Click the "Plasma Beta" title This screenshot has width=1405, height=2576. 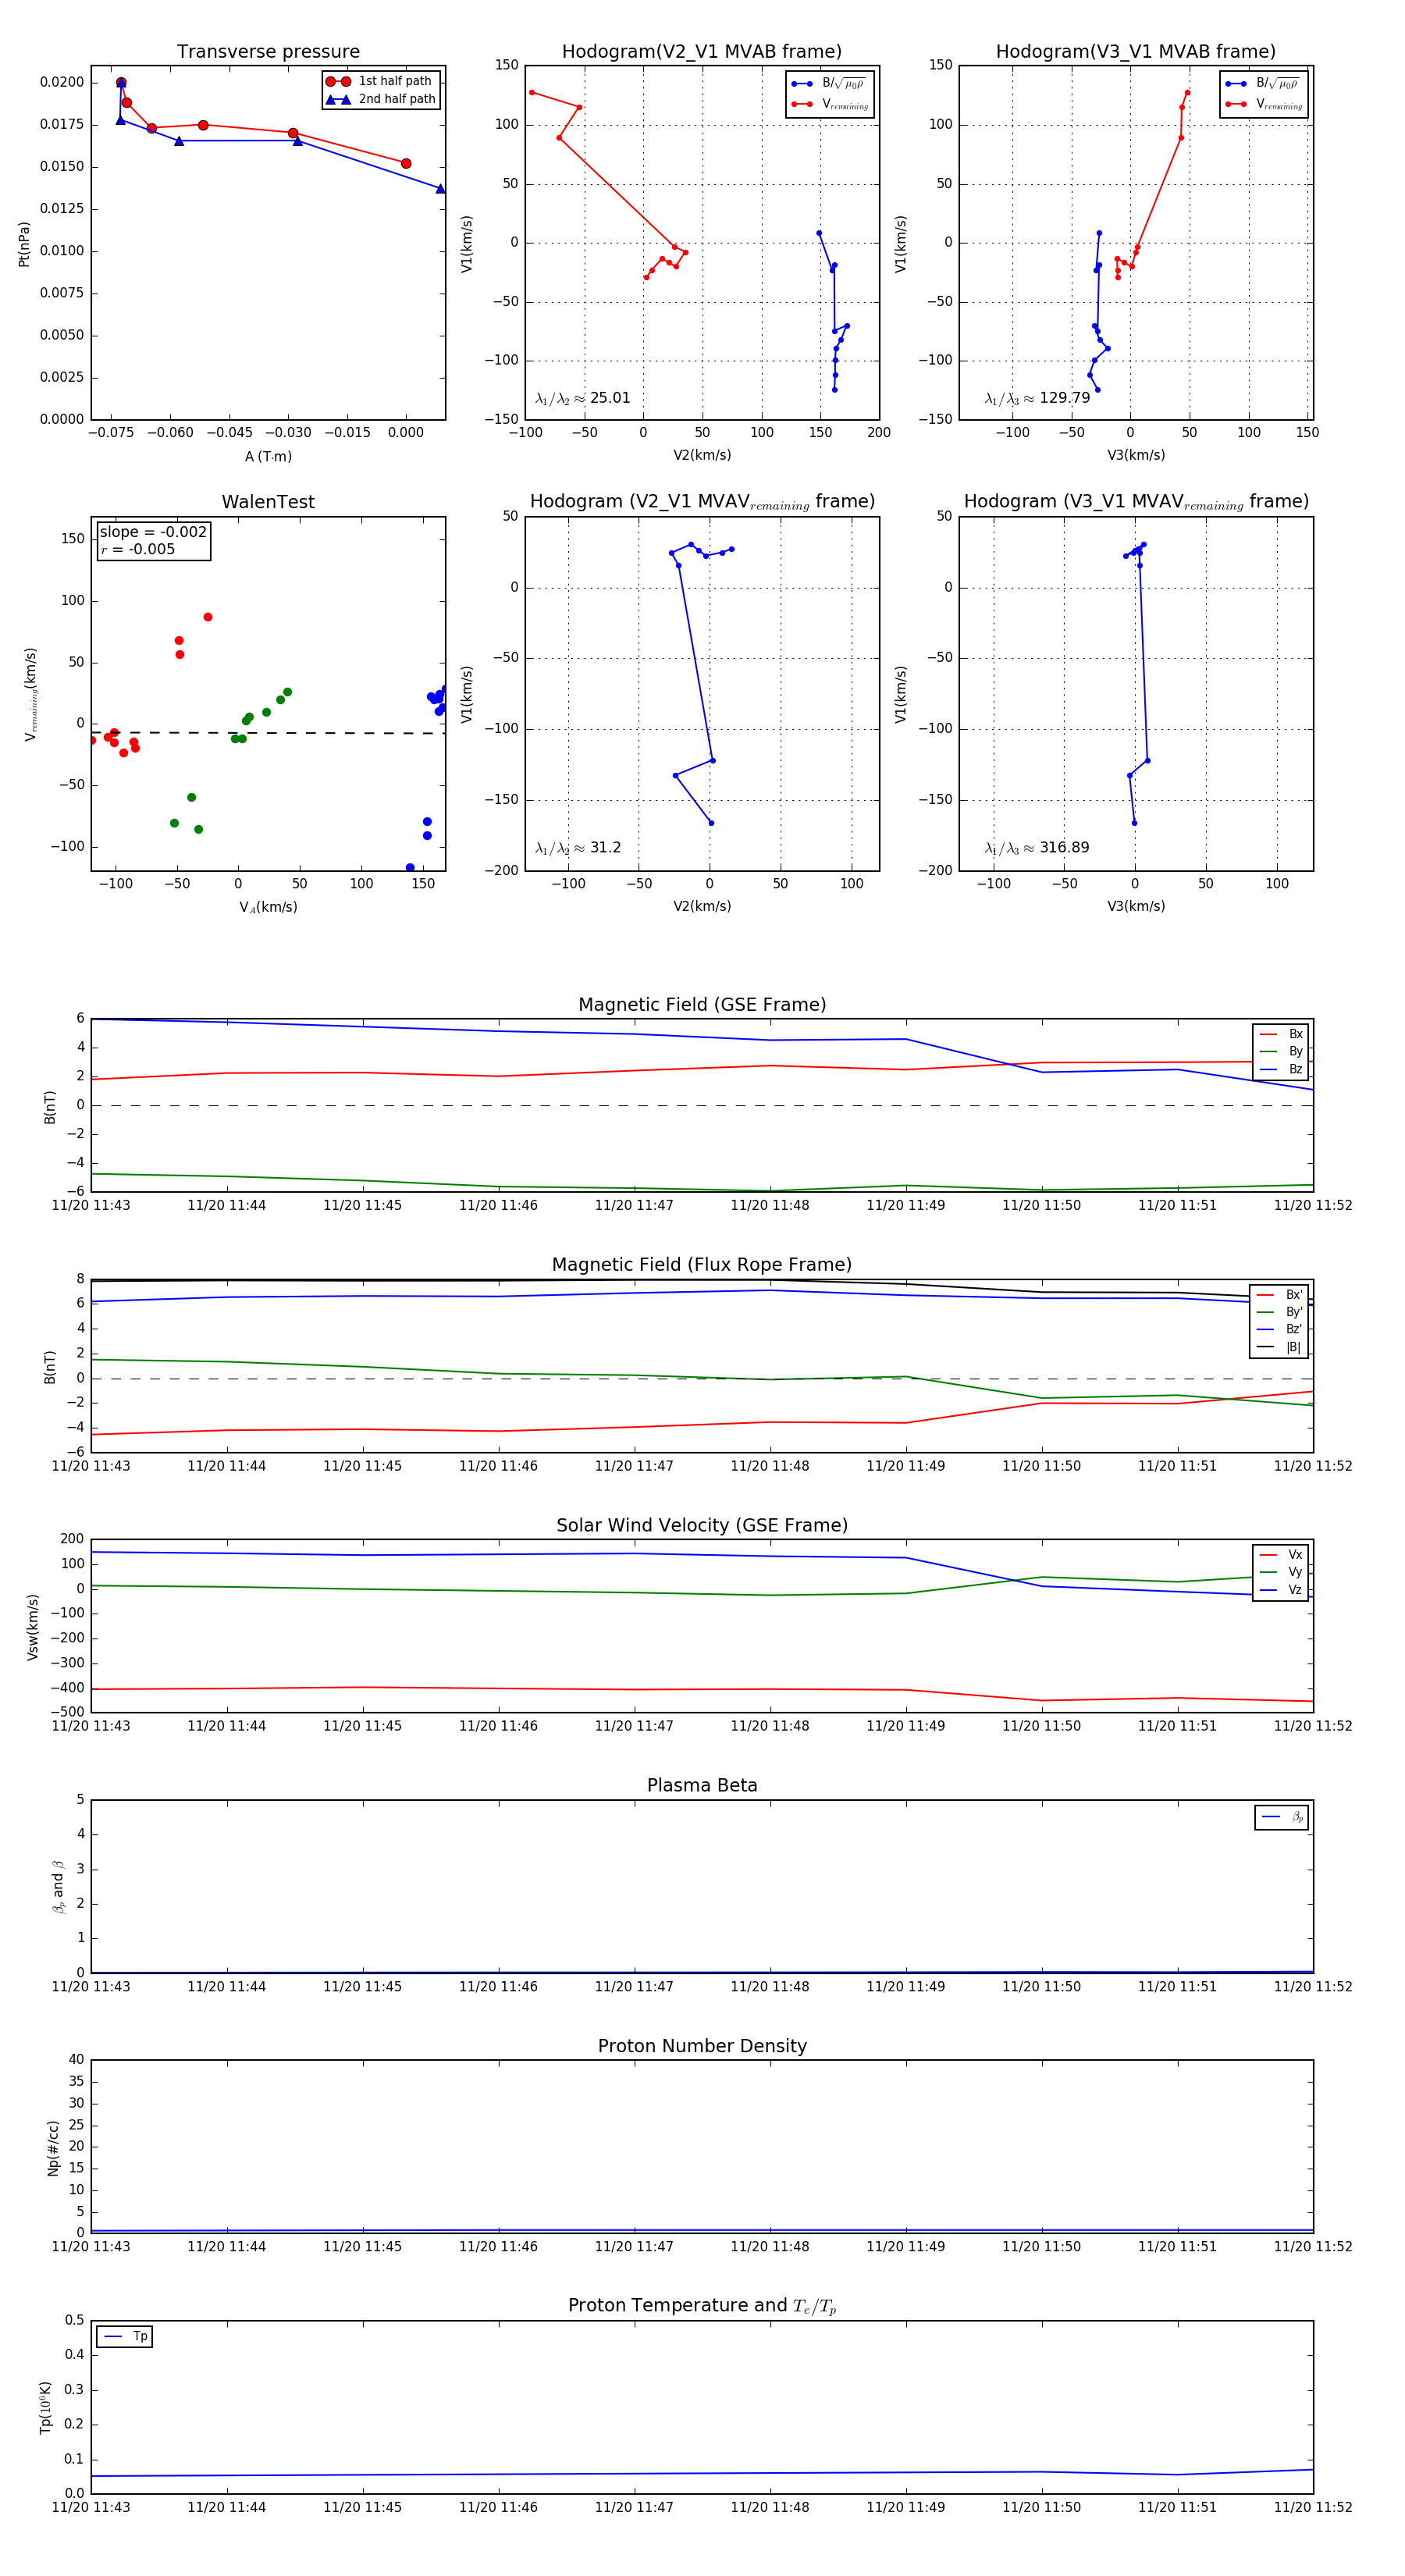click(702, 1785)
